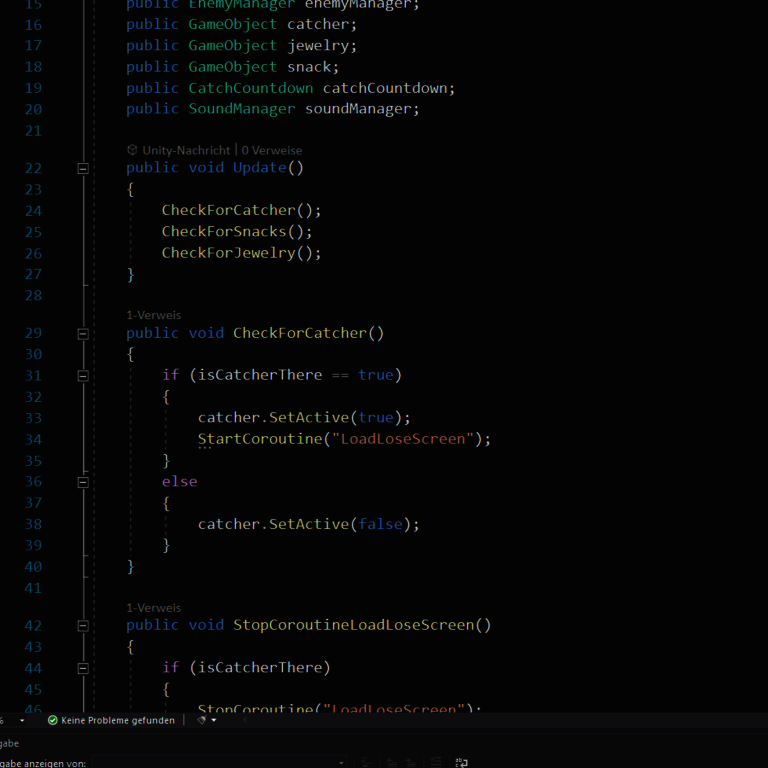Toggle word wrap icon in output panel
The image size is (768, 768).
point(461,763)
